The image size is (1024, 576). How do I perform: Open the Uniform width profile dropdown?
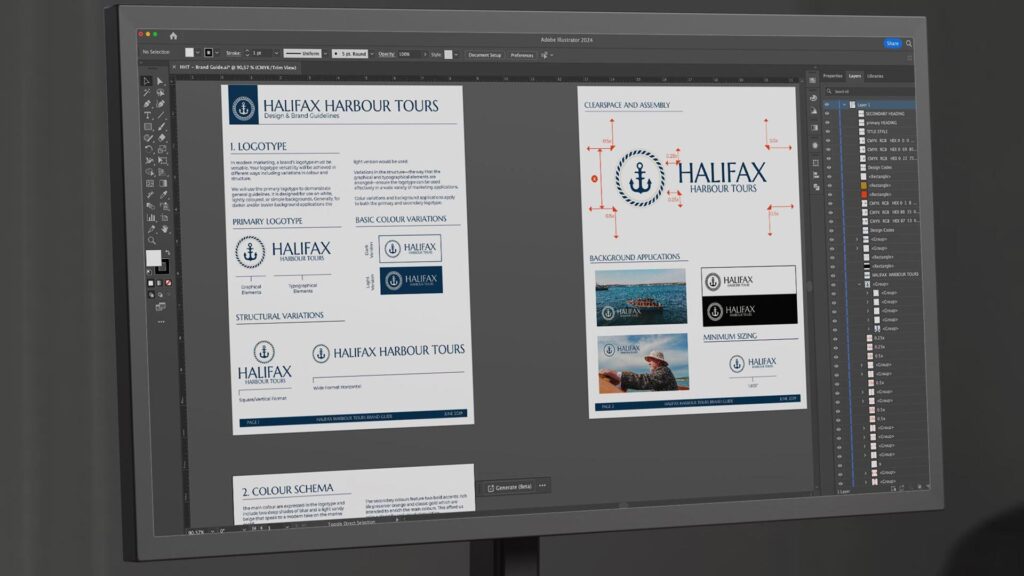tap(325, 54)
